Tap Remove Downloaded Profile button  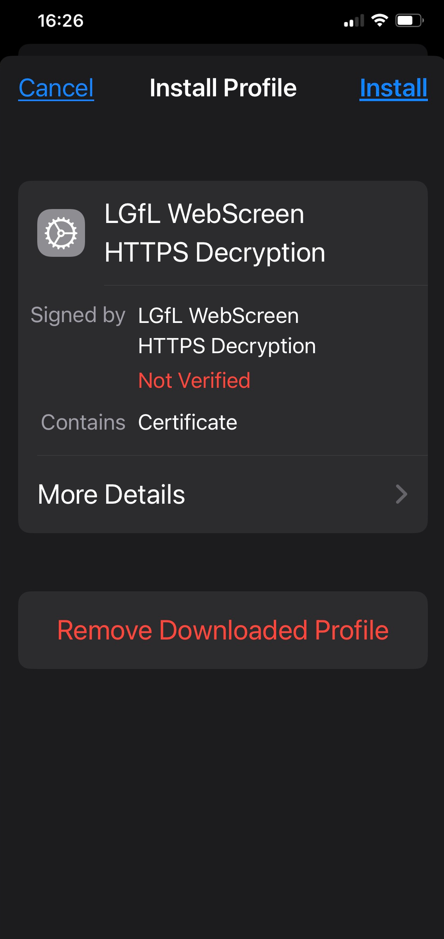pos(223,630)
